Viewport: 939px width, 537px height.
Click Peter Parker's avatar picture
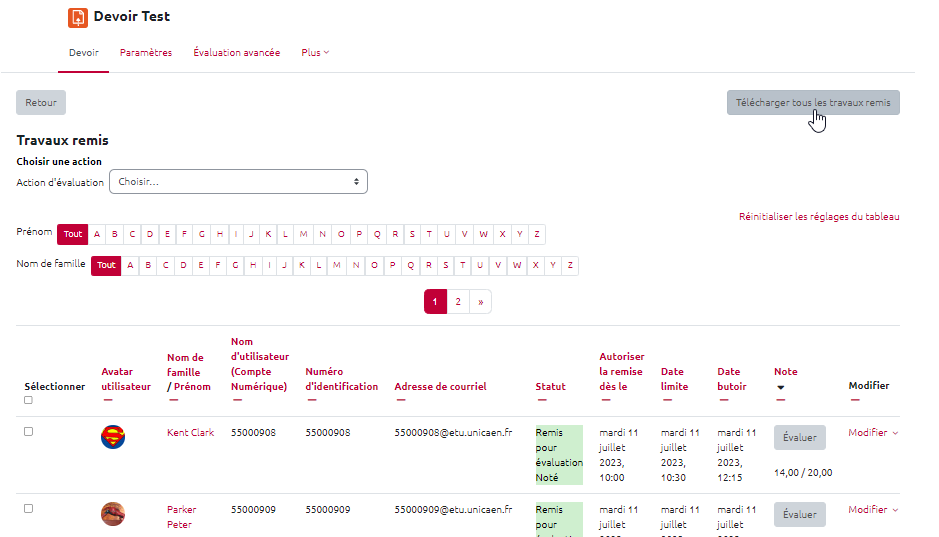coord(113,514)
